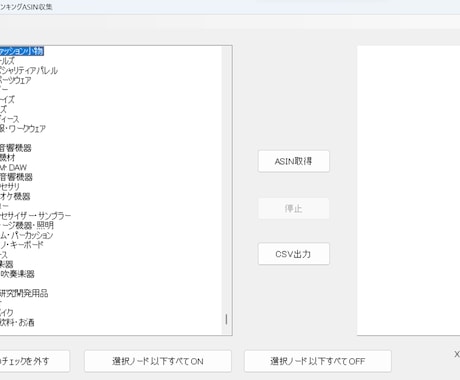
Task: Select the ポーツウェア tree row
Action: [16, 80]
